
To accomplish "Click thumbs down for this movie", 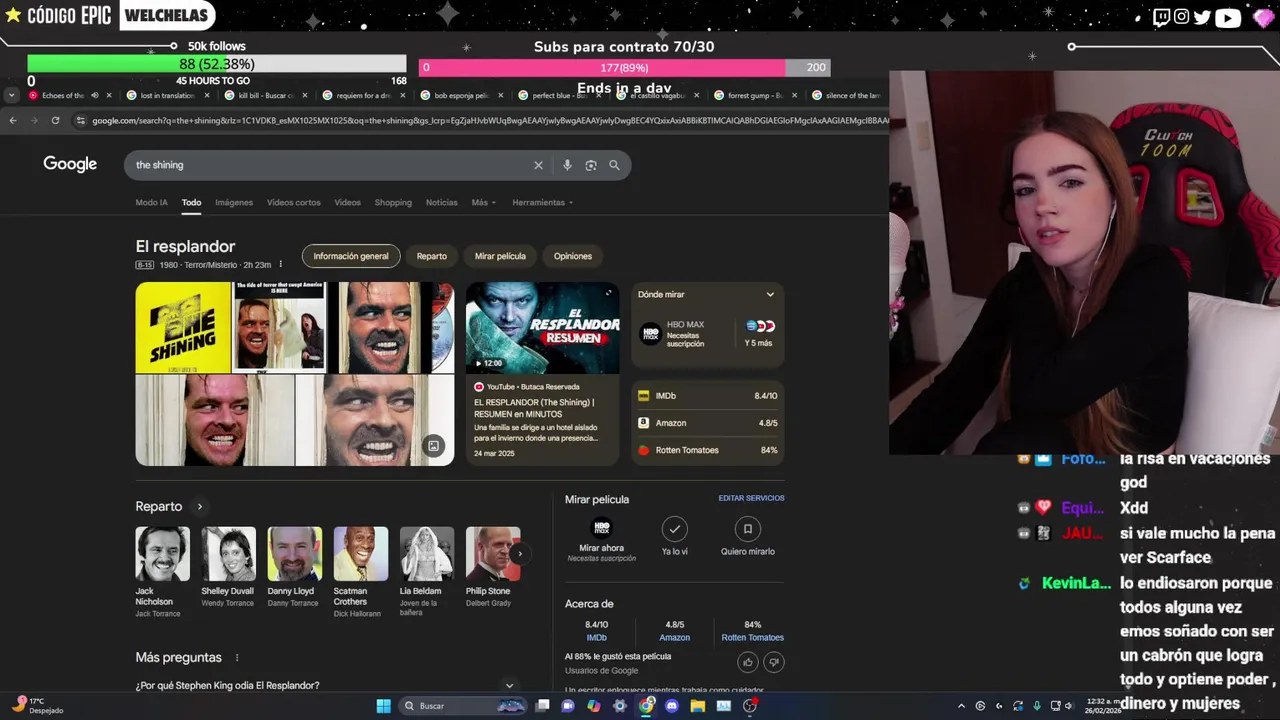I will 773,662.
